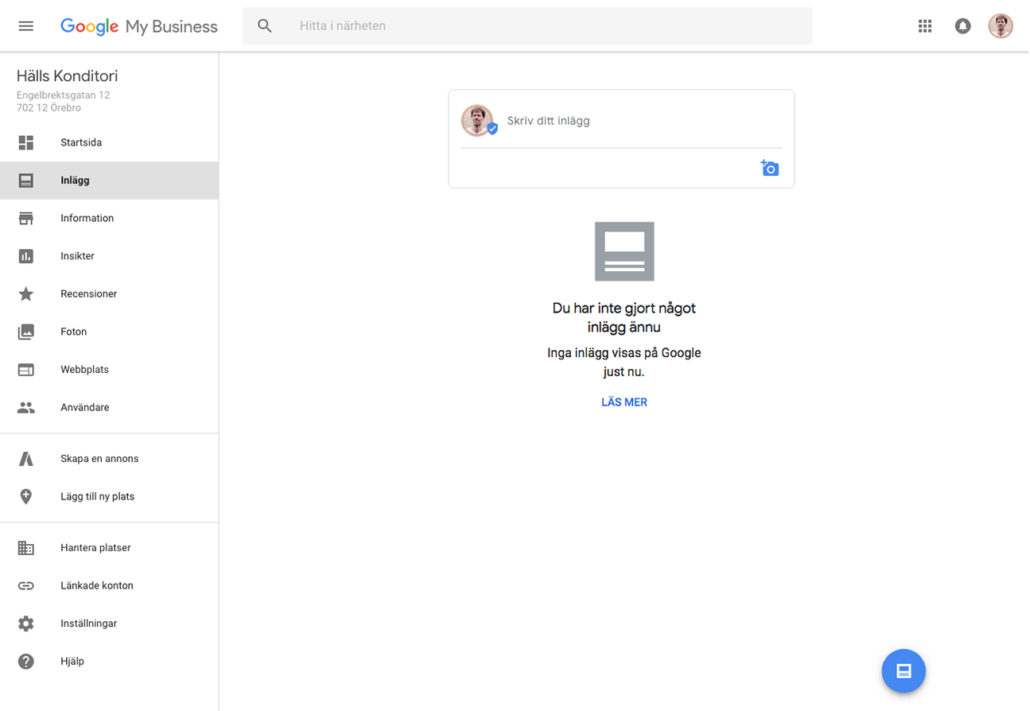The width and height of the screenshot is (1030, 711).
Task: Open the hamburger main menu
Action: [x=26, y=26]
